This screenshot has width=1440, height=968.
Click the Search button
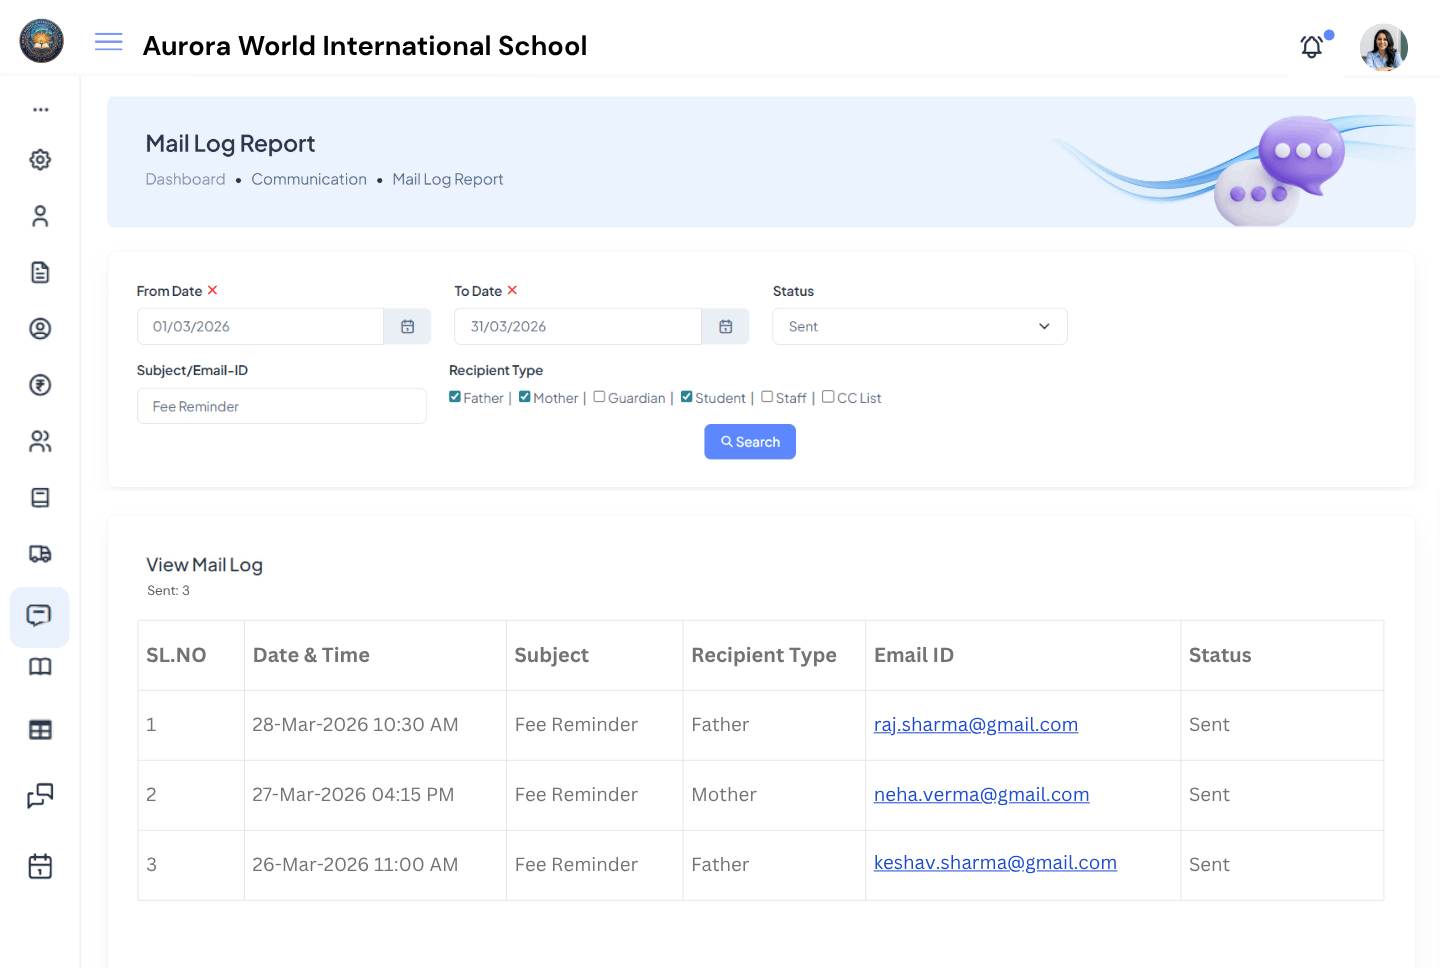pos(749,441)
